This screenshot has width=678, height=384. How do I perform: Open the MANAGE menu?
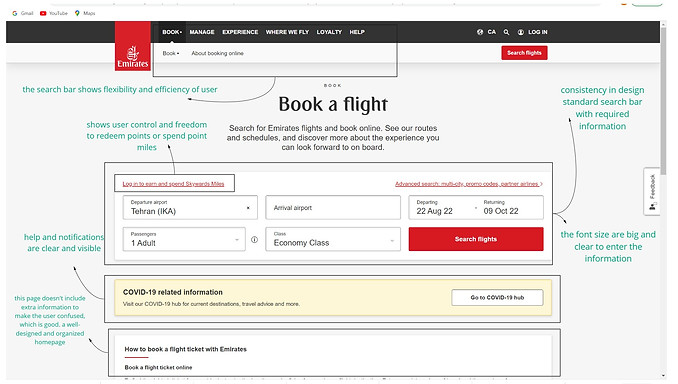[202, 32]
